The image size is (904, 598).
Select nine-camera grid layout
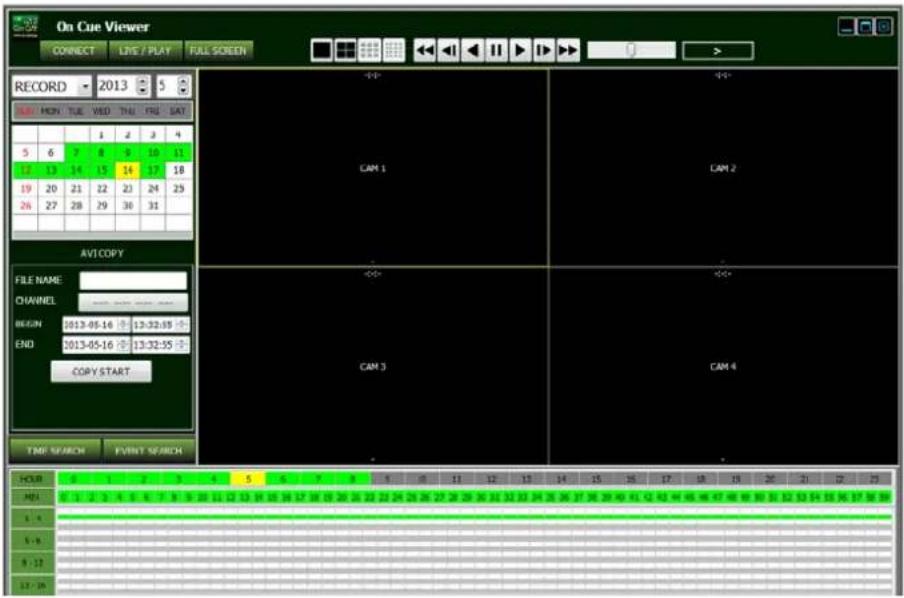(x=370, y=50)
